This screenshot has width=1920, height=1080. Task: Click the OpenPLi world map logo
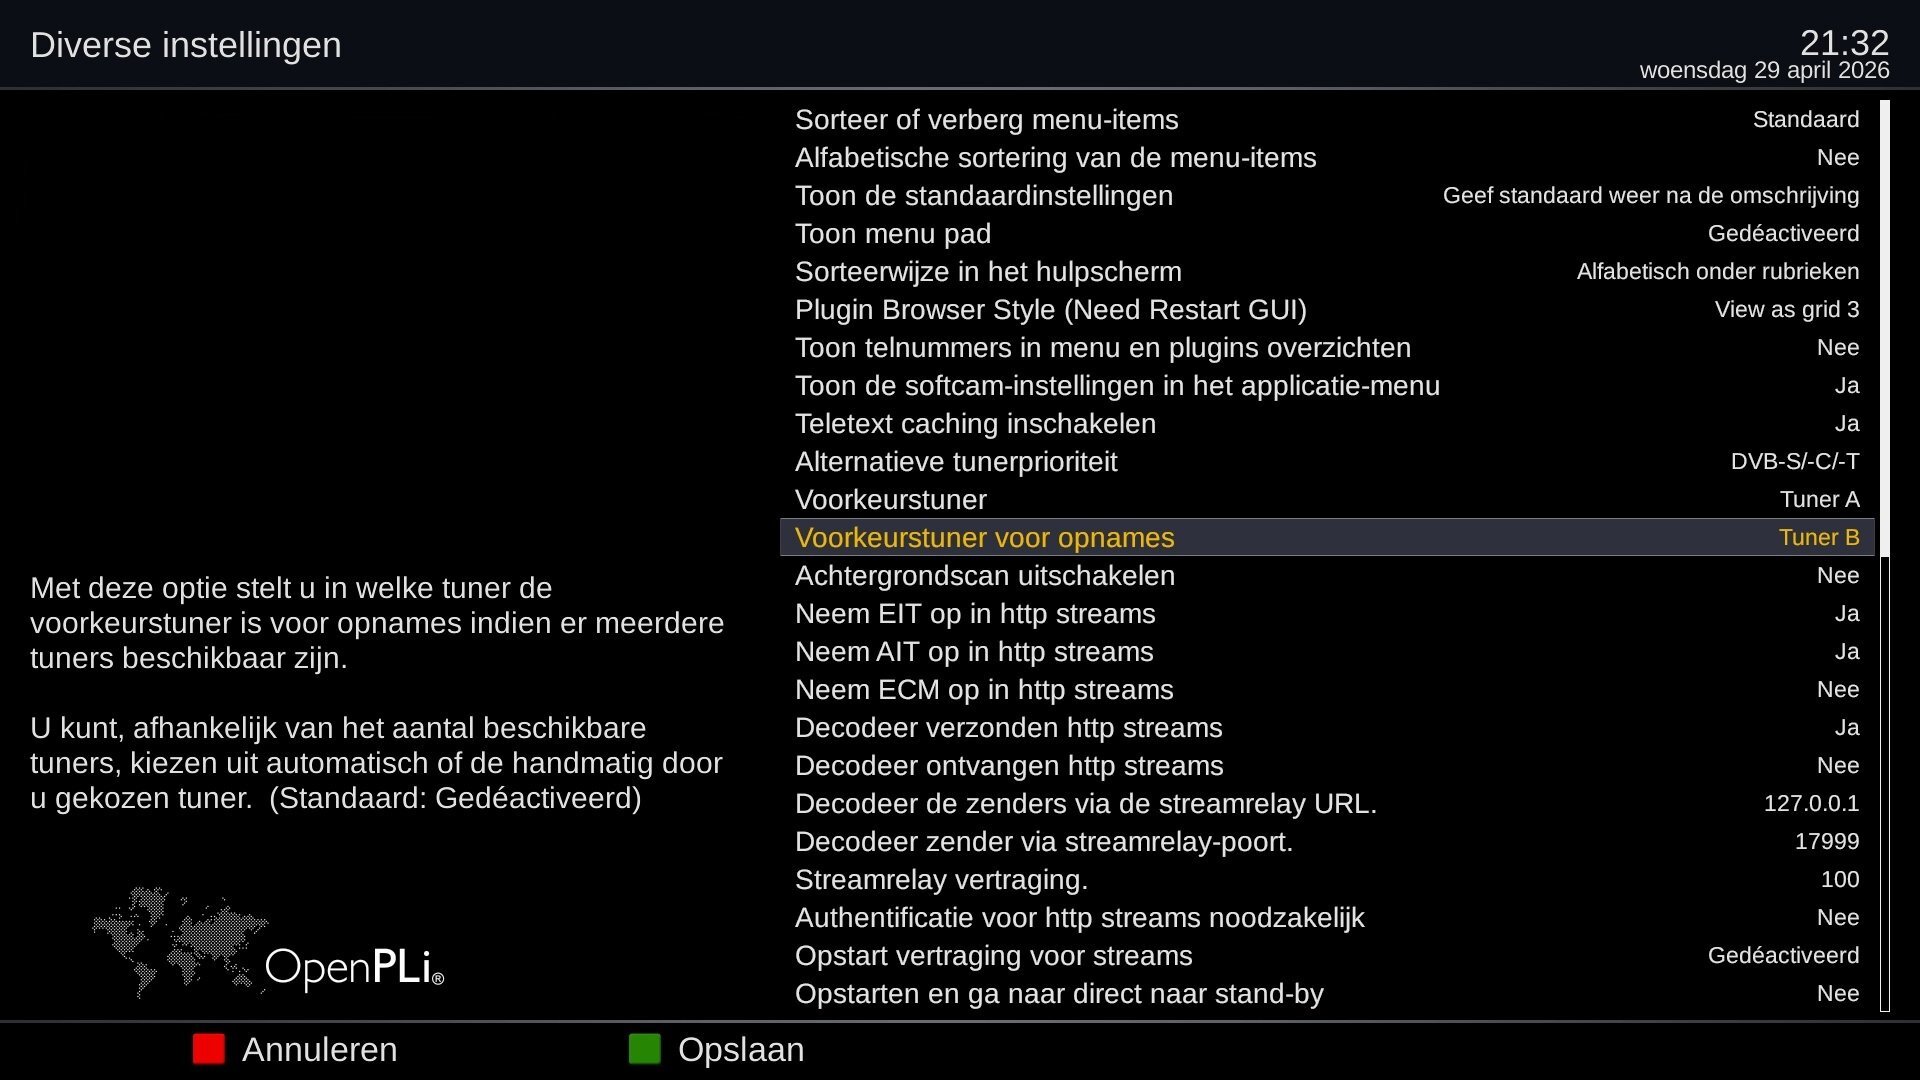[x=268, y=945]
